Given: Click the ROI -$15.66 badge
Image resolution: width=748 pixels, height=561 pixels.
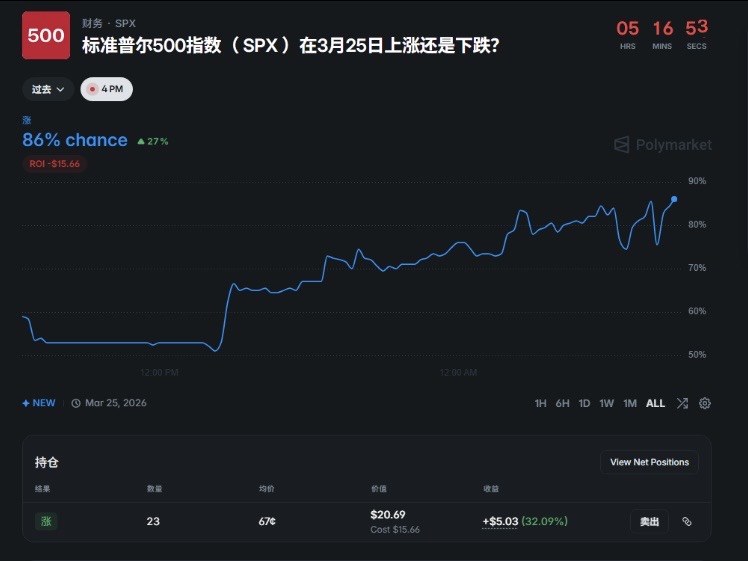Looking at the screenshot, I should (54, 164).
